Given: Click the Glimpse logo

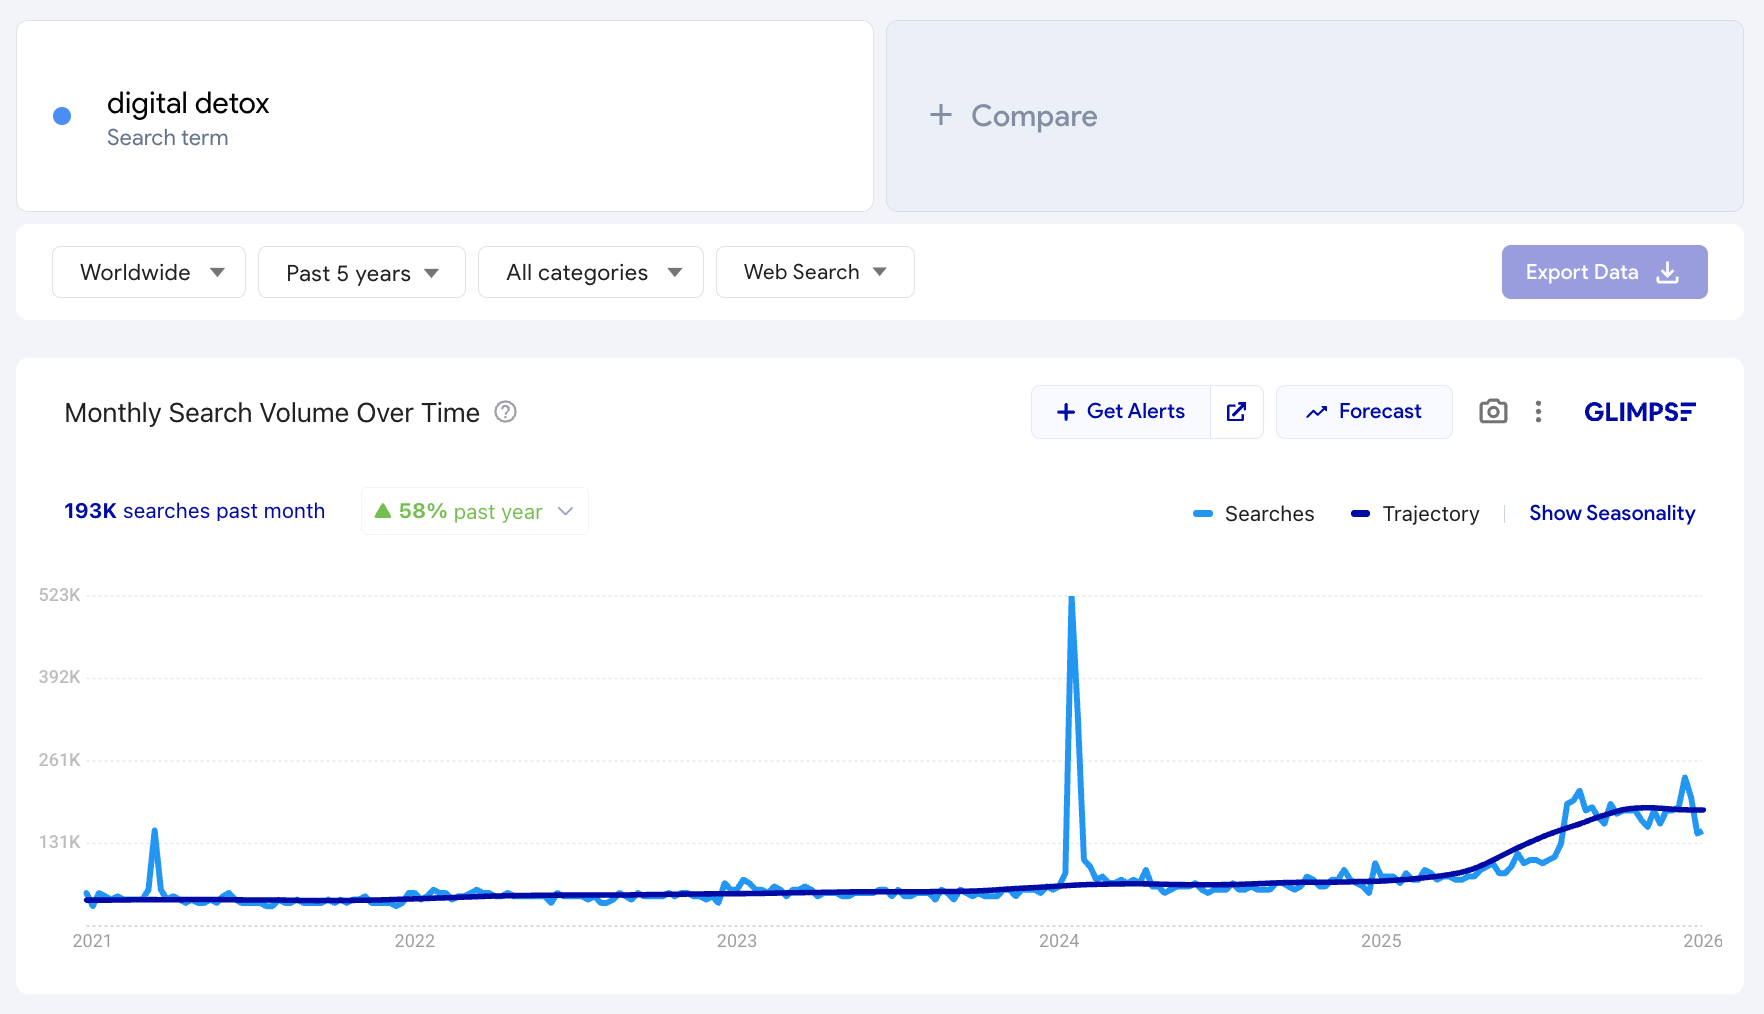Looking at the screenshot, I should [1640, 412].
